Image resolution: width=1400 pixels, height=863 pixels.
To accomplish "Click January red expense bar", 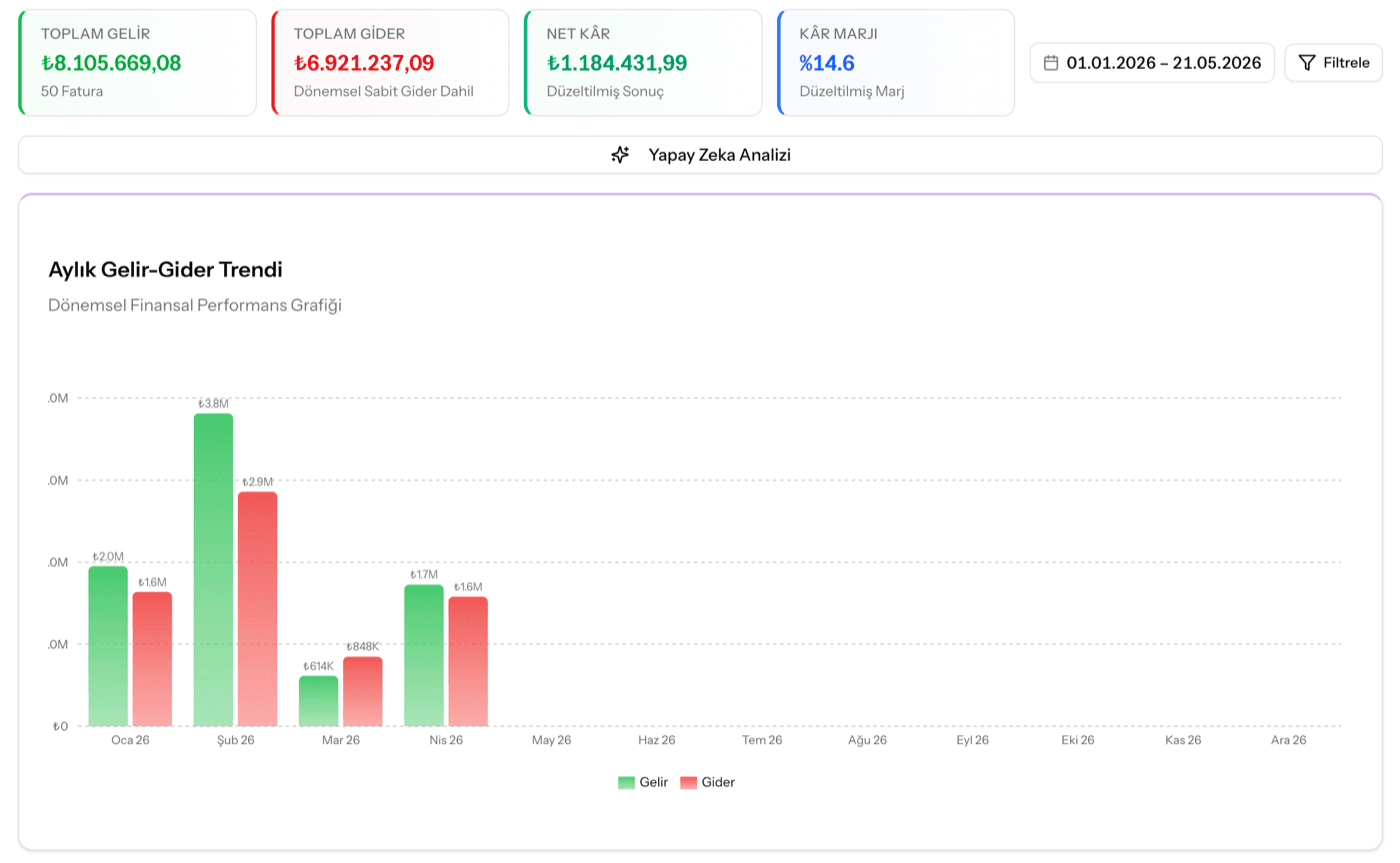I will [x=152, y=659].
